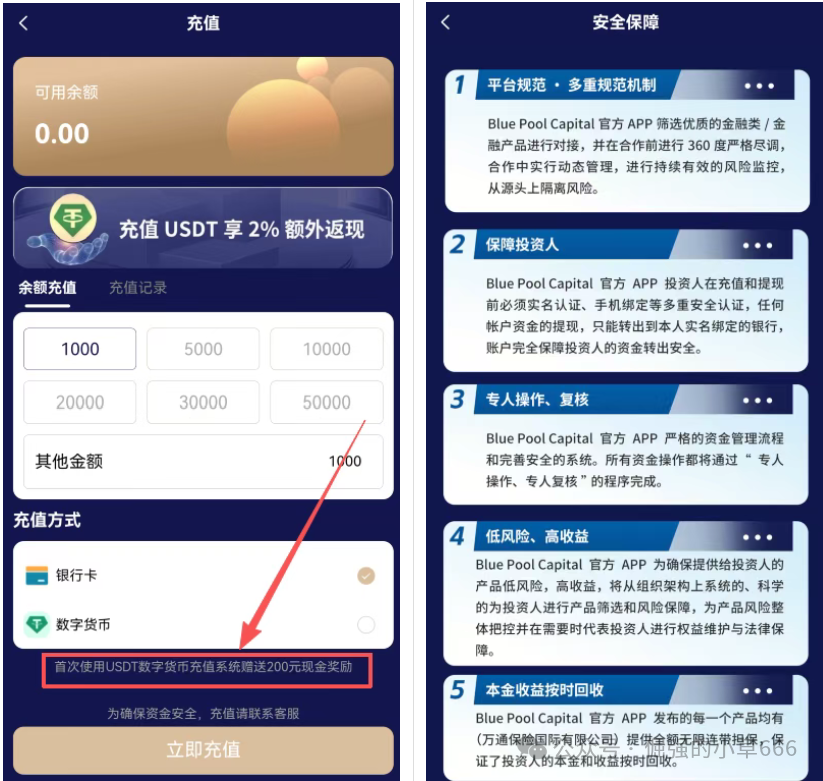This screenshot has height=781, width=823.
Task: Select the 银行卡 payment radio button
Action: pos(366,576)
